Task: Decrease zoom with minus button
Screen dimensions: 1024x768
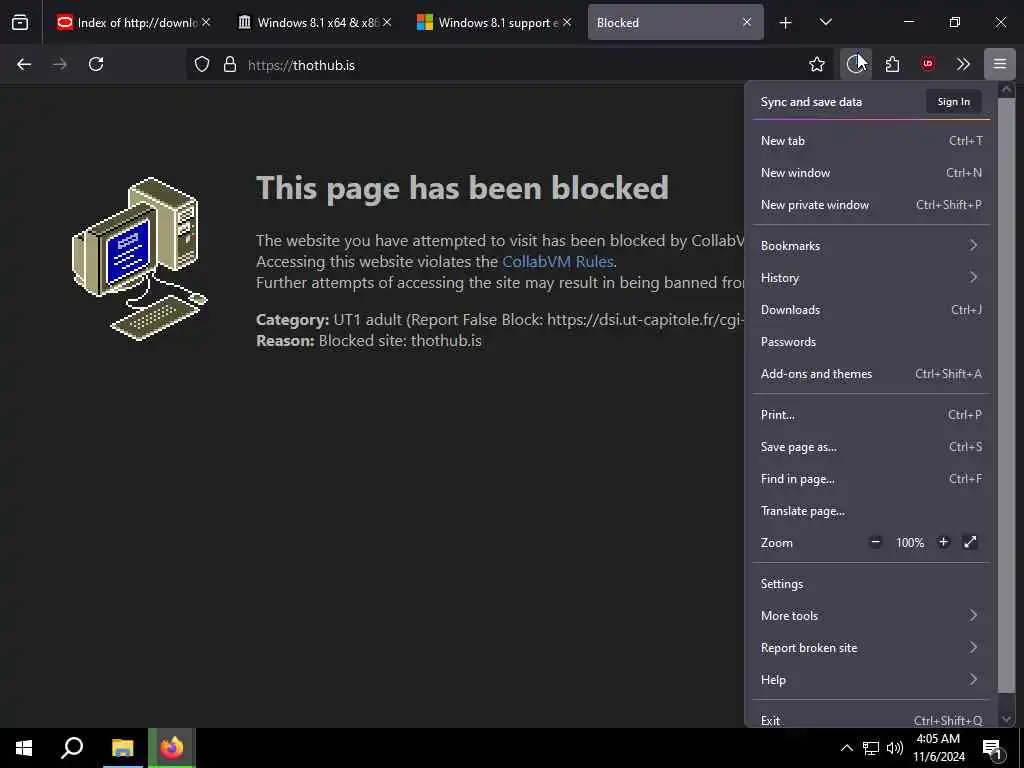Action: (875, 542)
